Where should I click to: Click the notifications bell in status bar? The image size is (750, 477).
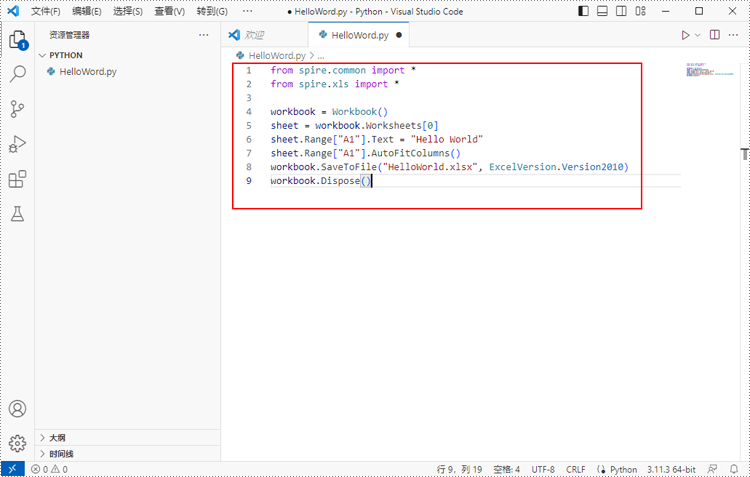(x=734, y=469)
